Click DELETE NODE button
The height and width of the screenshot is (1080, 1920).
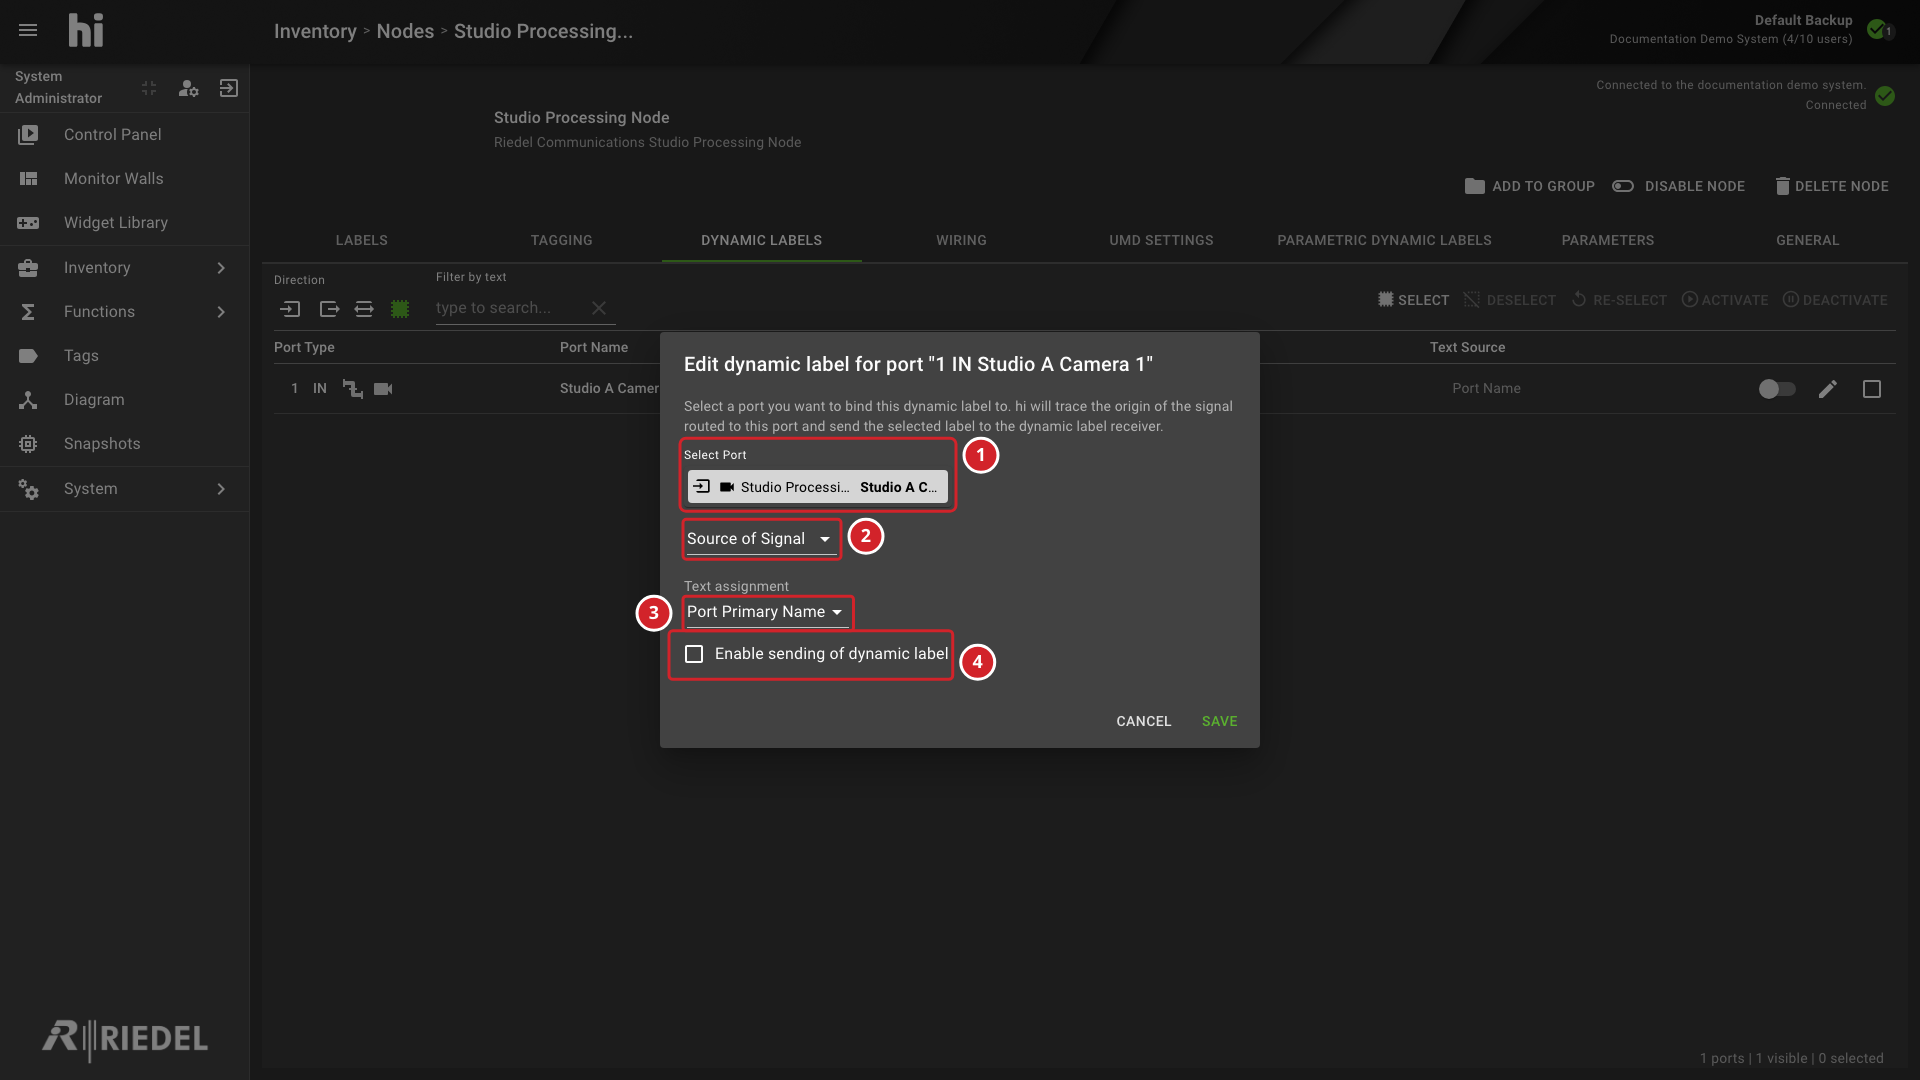click(1832, 186)
